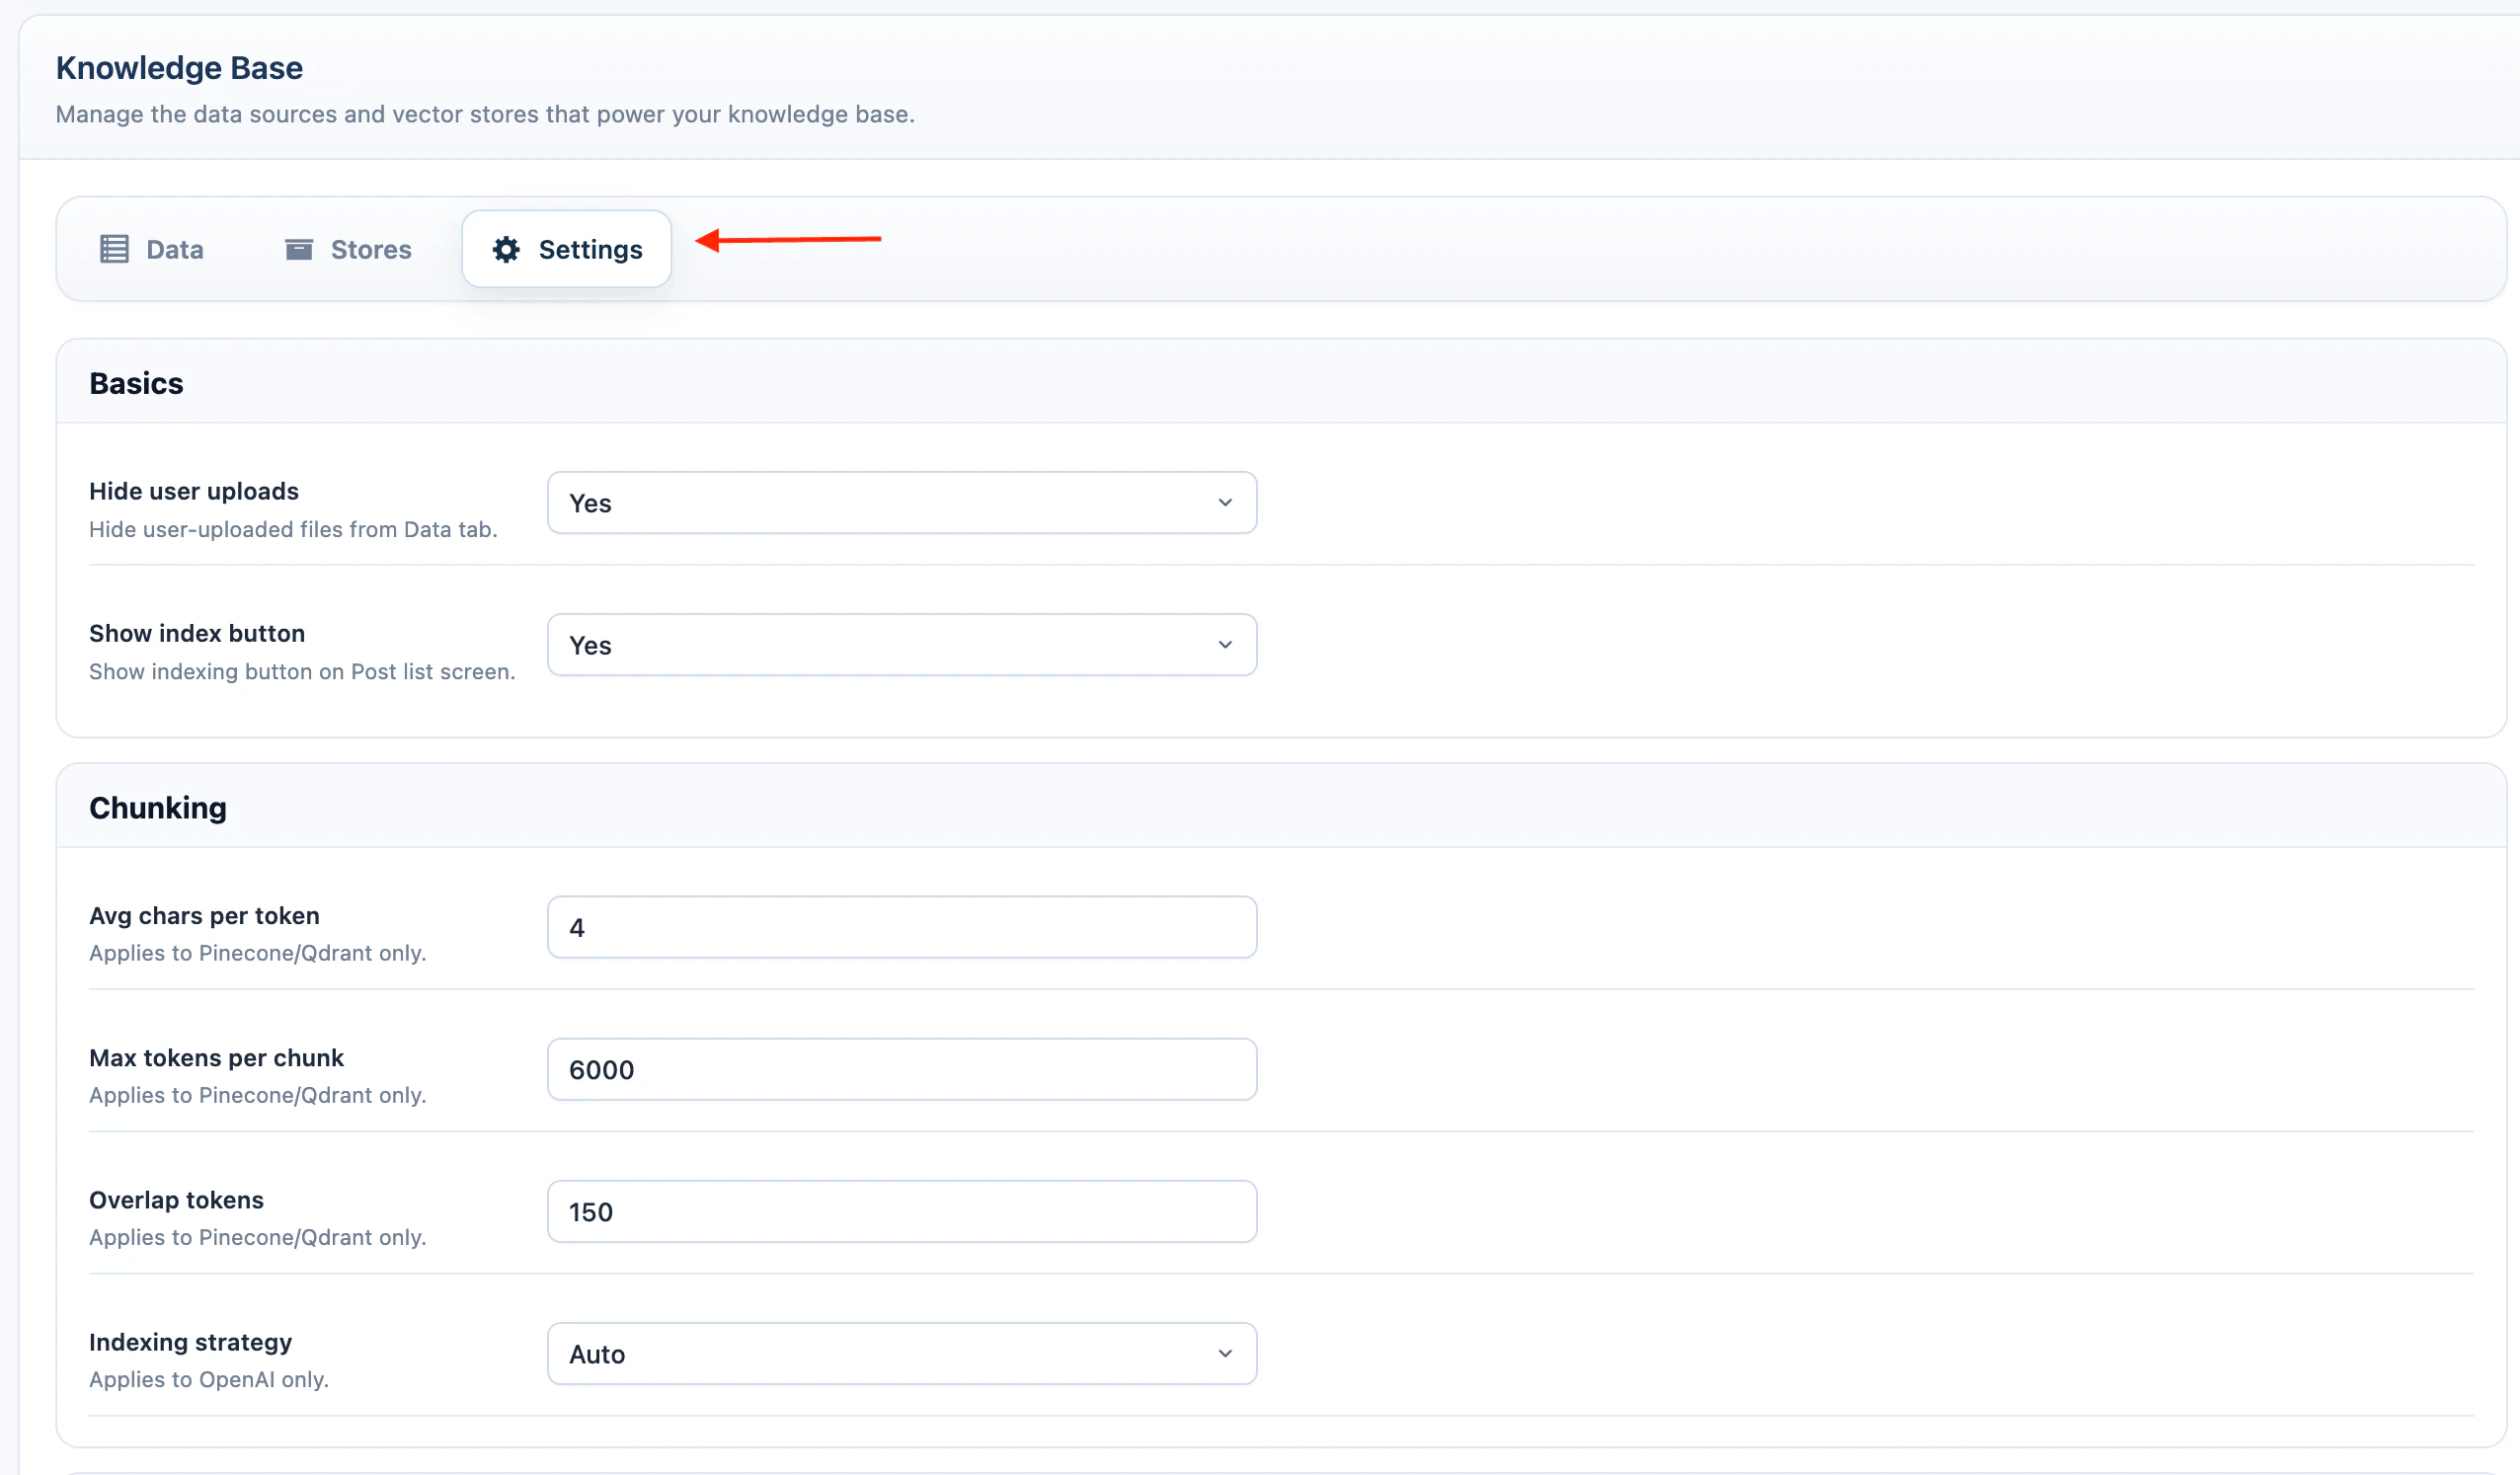Click the Data tab table icon
This screenshot has width=2520, height=1475.
[114, 249]
